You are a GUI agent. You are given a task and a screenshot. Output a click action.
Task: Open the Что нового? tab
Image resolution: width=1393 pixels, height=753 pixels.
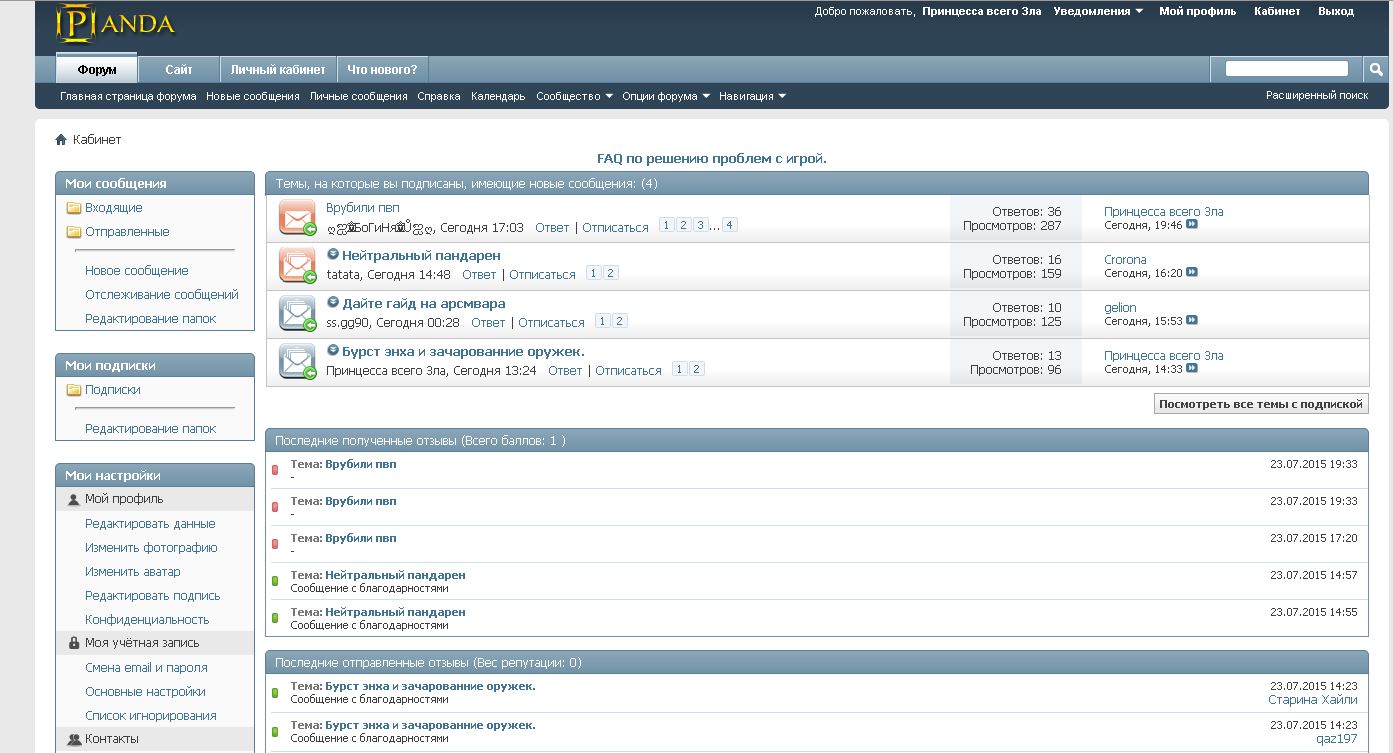click(382, 70)
